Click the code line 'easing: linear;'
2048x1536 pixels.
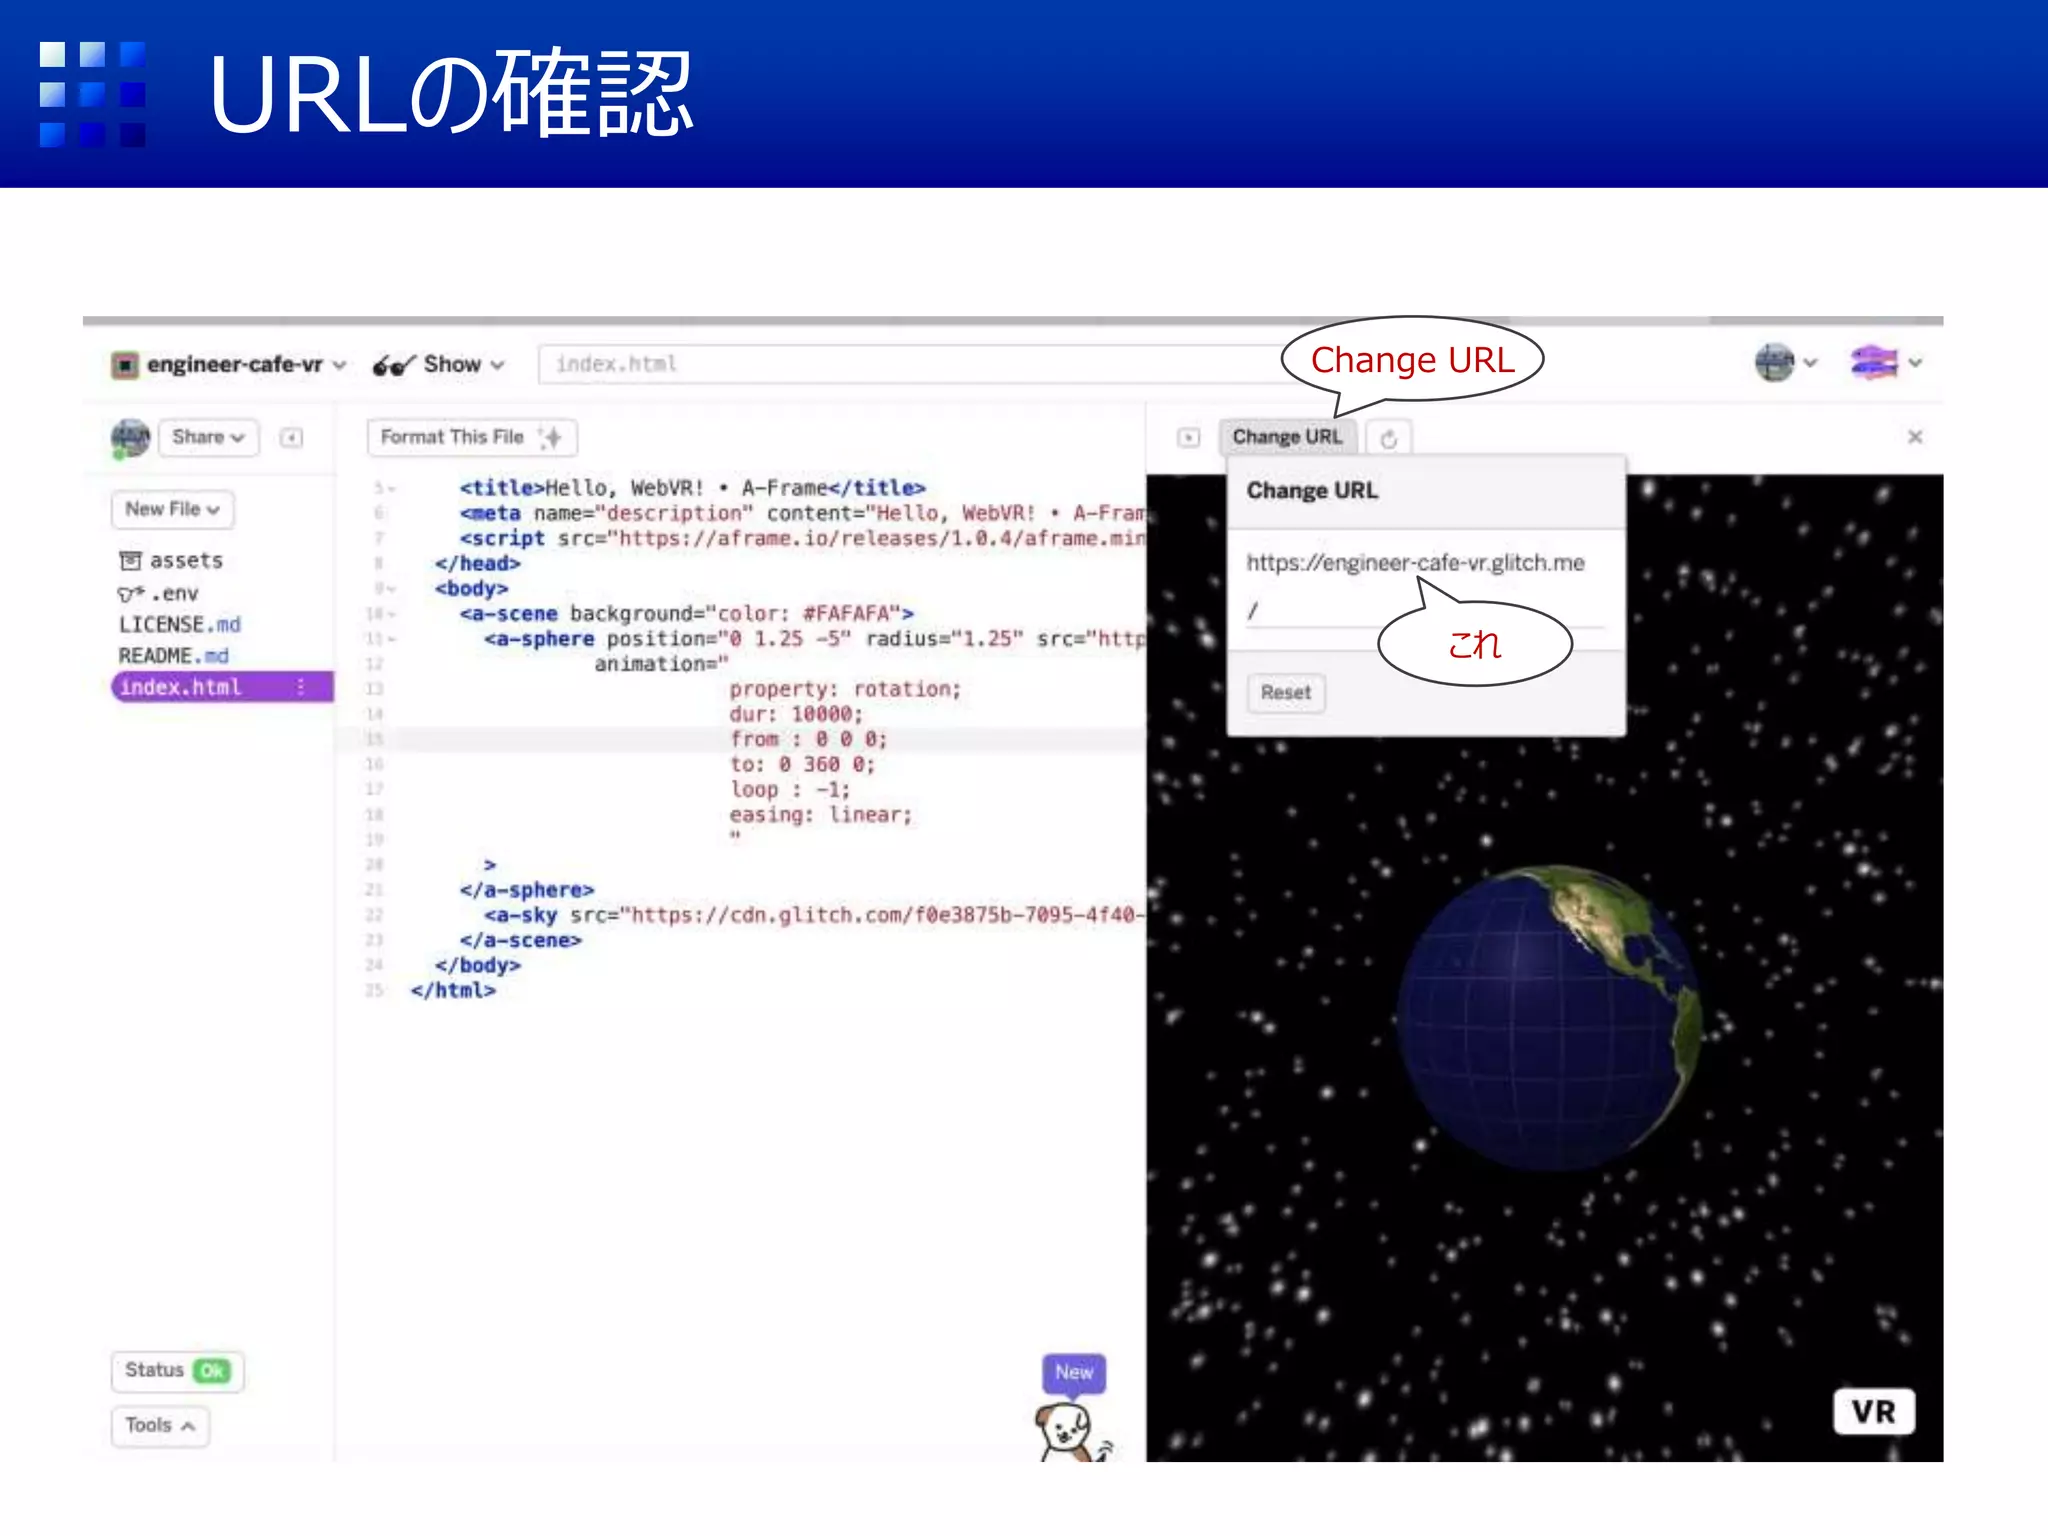(821, 815)
